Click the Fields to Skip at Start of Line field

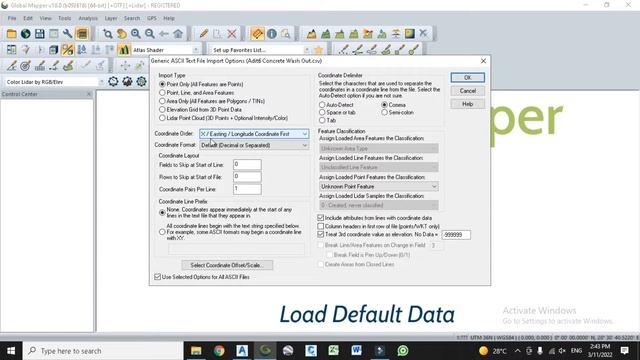pyautogui.click(x=247, y=164)
